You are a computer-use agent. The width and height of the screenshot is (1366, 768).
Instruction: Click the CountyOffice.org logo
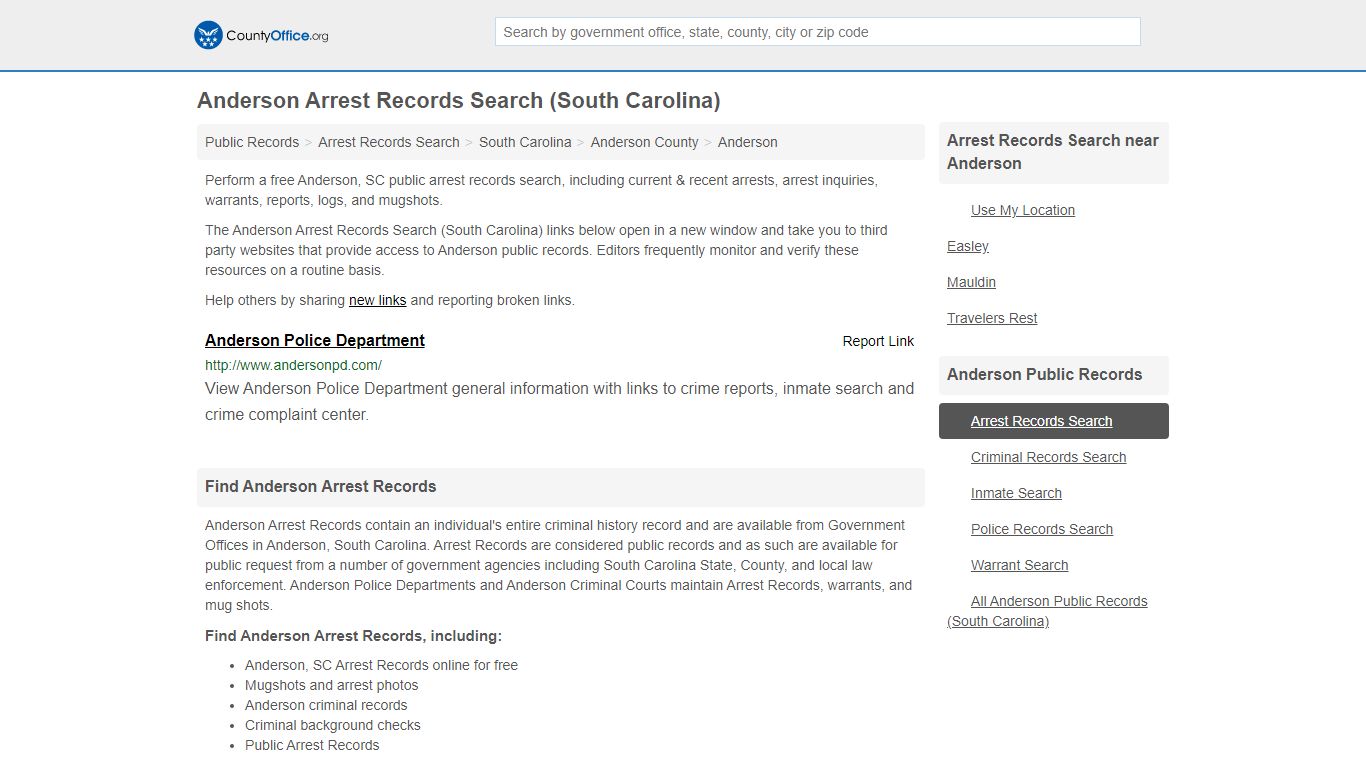click(261, 35)
